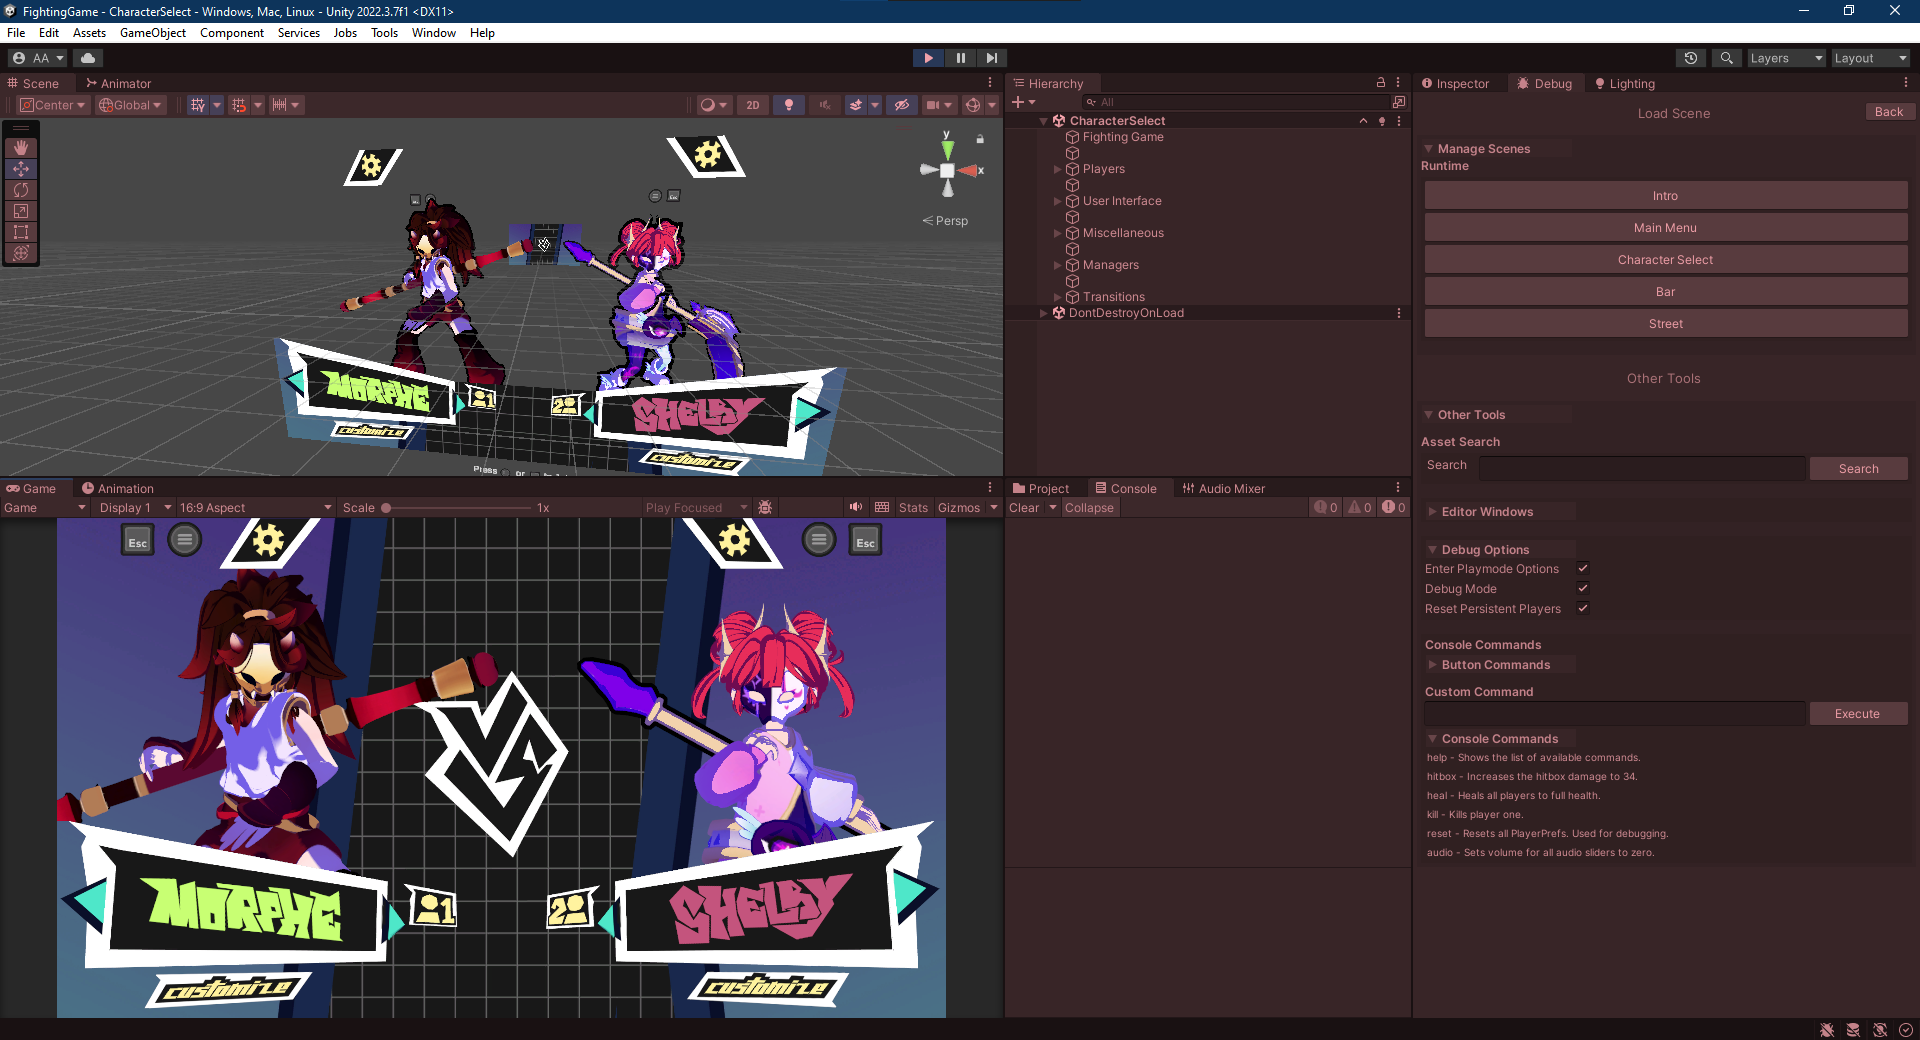Viewport: 1920px width, 1040px height.
Task: Expand the Players object in Hierarchy
Action: (1057, 169)
